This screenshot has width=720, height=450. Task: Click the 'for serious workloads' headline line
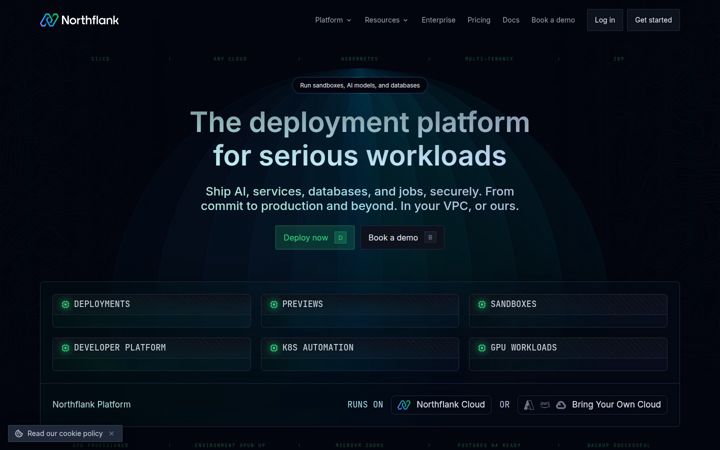coord(360,155)
